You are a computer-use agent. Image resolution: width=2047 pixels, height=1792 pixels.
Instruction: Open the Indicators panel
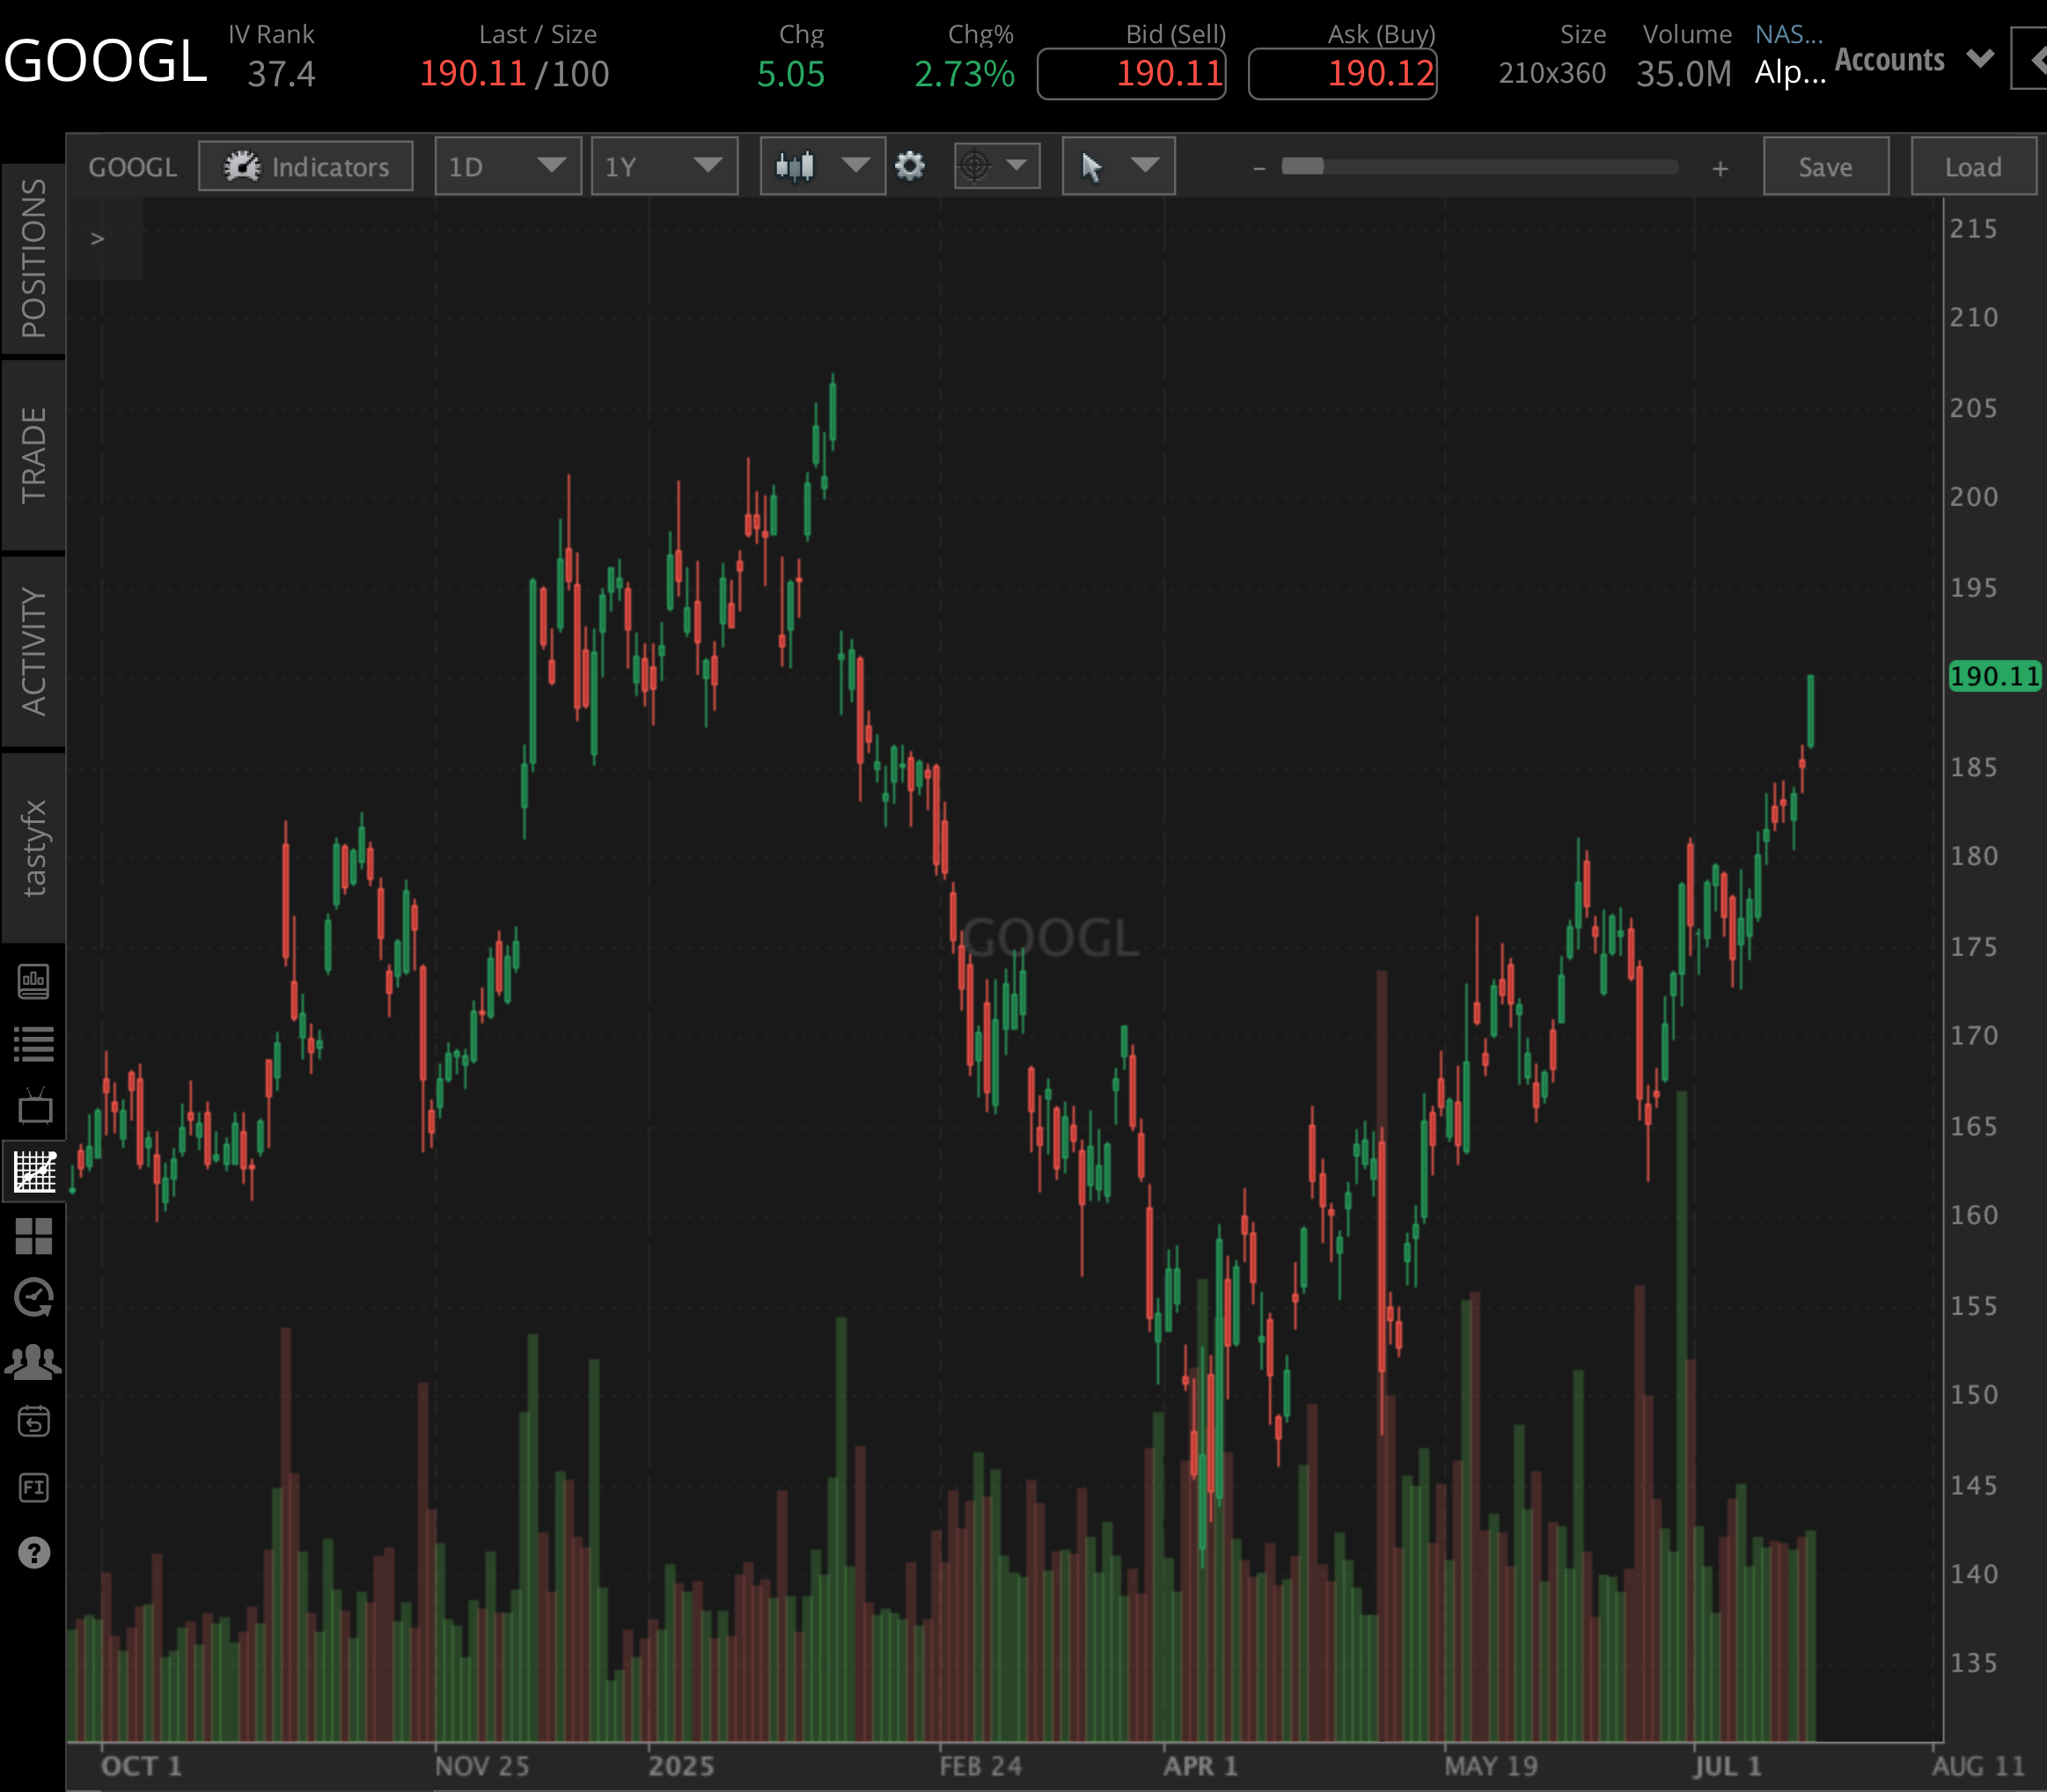coord(305,166)
